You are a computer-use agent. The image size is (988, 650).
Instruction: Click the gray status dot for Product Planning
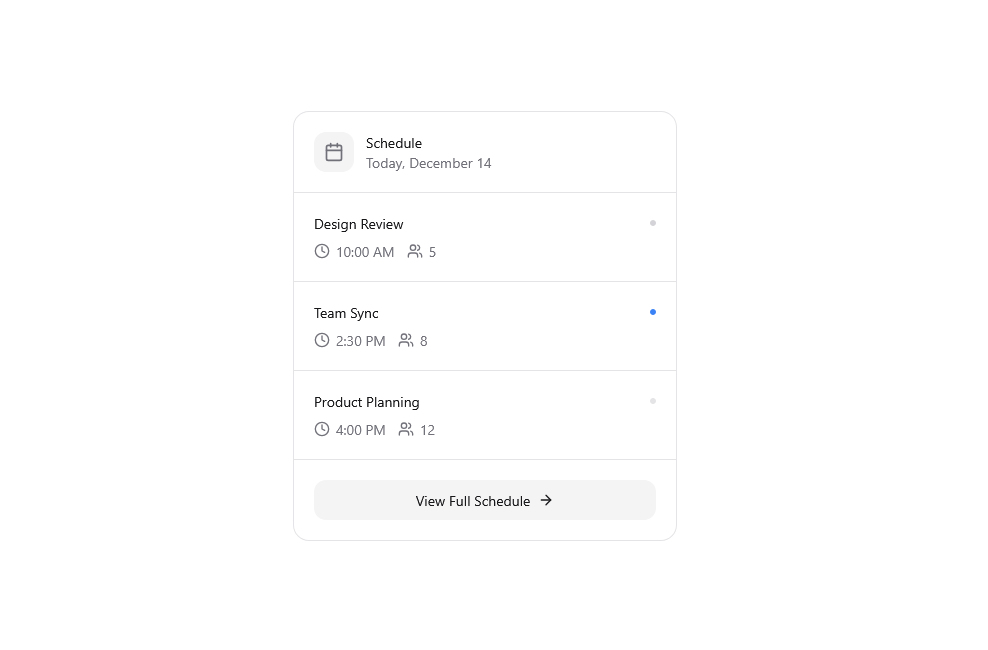coord(653,401)
